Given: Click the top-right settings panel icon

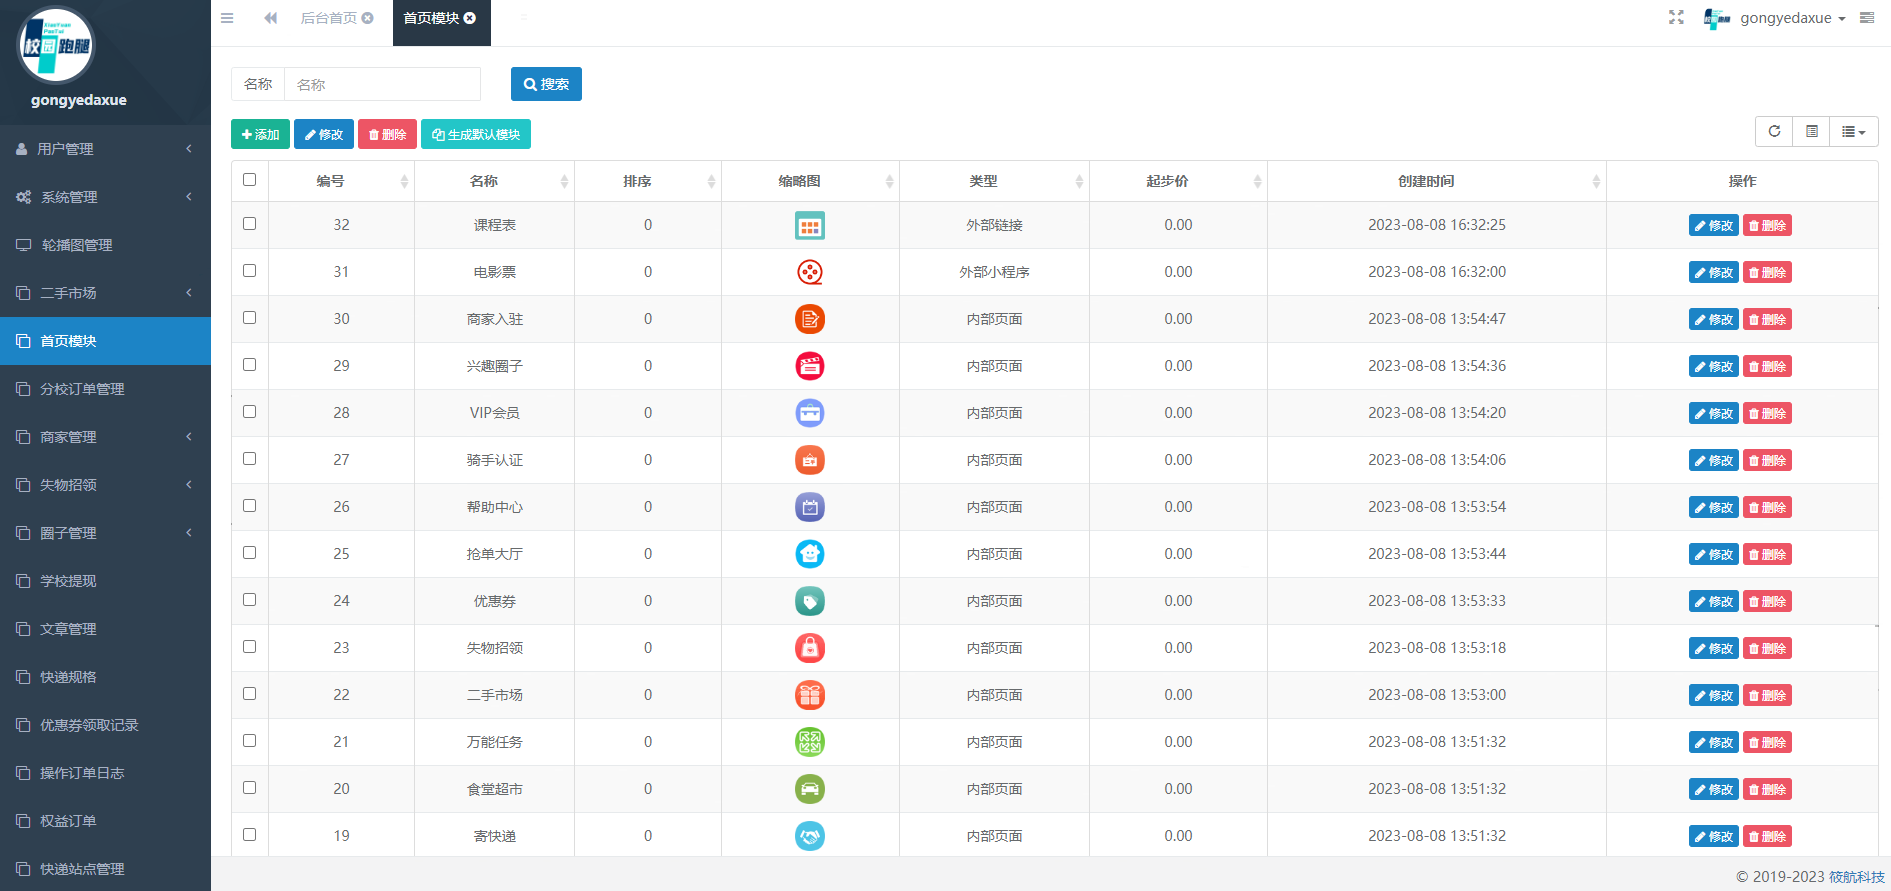Looking at the screenshot, I should [1866, 18].
